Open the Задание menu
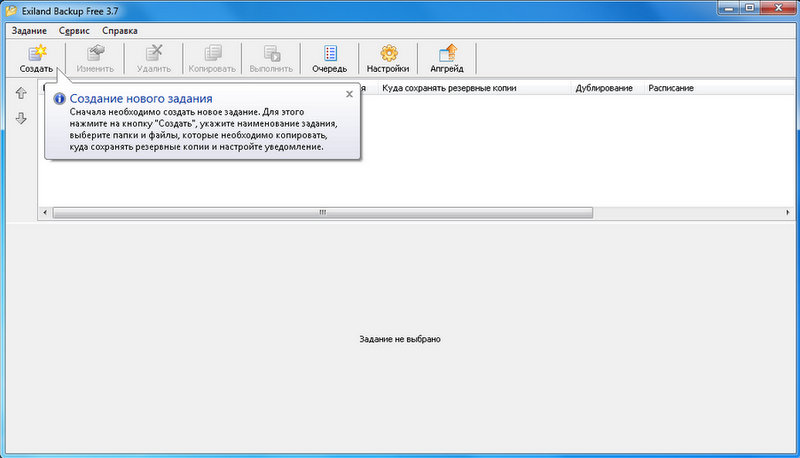Screen dimensions: 800x458 (x=29, y=31)
